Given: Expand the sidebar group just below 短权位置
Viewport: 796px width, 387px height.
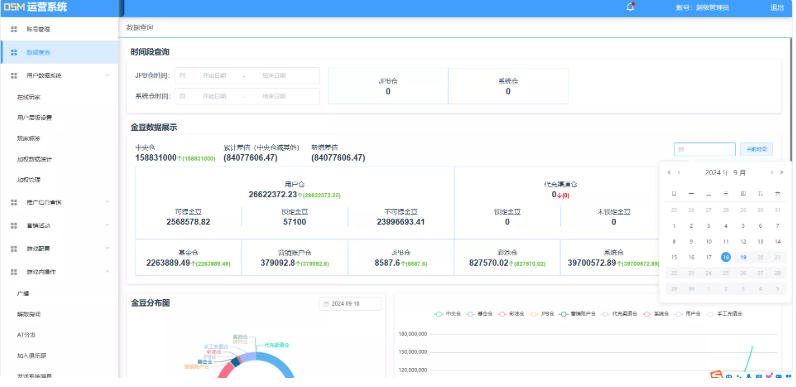Looking at the screenshot, I should pos(107,203).
